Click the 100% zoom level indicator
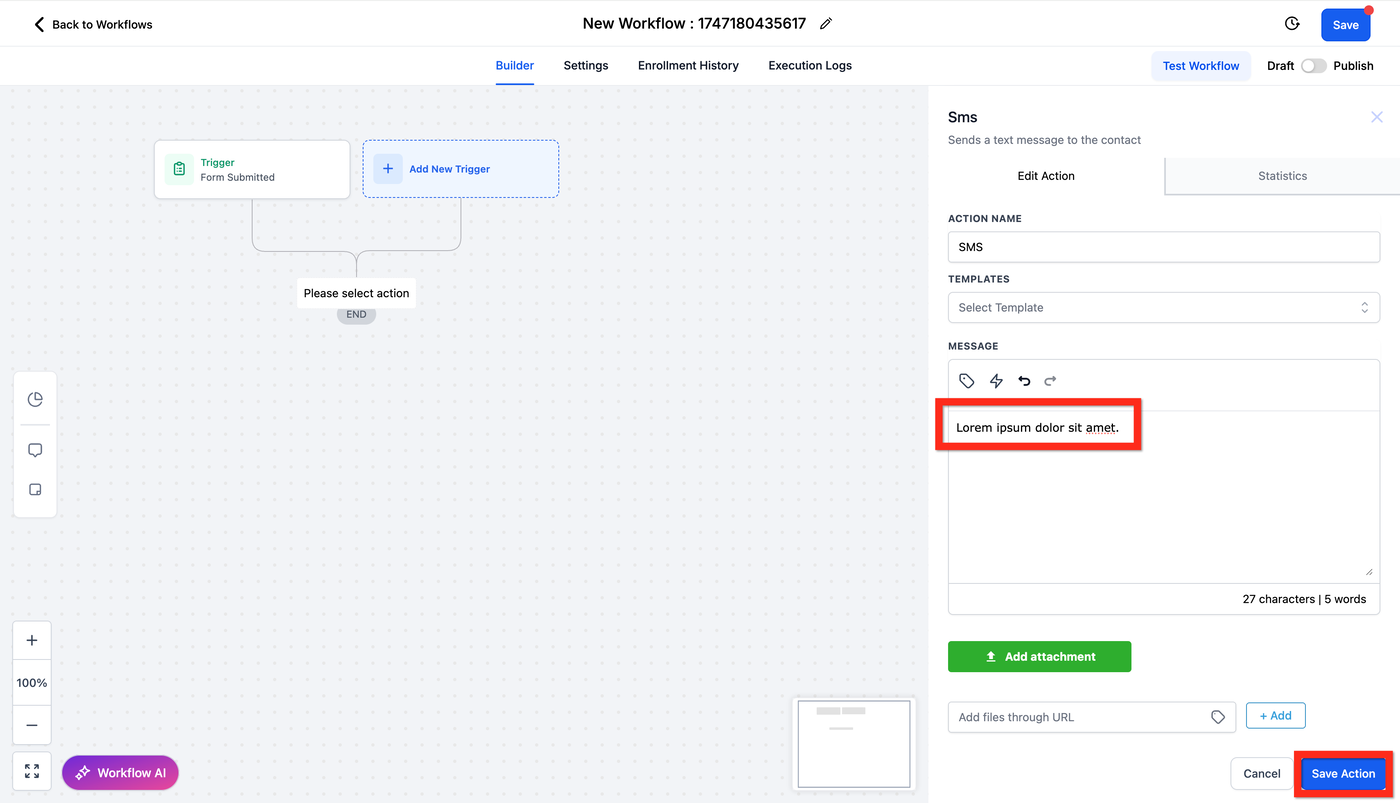The height and width of the screenshot is (803, 1400). click(32, 683)
